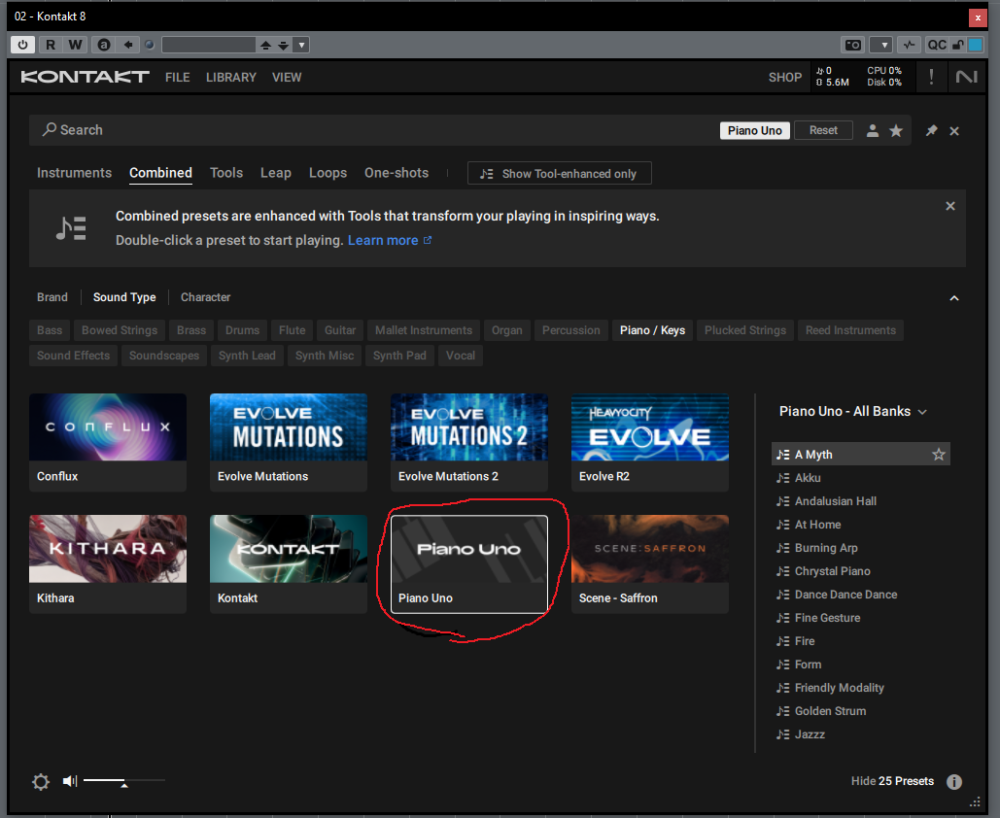Click the plugin header preset name field
This screenshot has width=1000, height=818.
[209, 45]
